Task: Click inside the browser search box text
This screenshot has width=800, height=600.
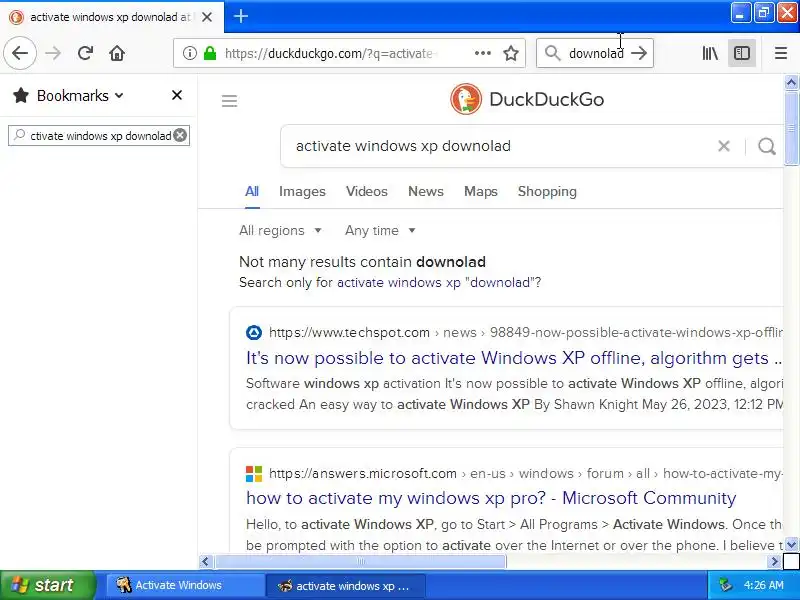Action: point(596,53)
